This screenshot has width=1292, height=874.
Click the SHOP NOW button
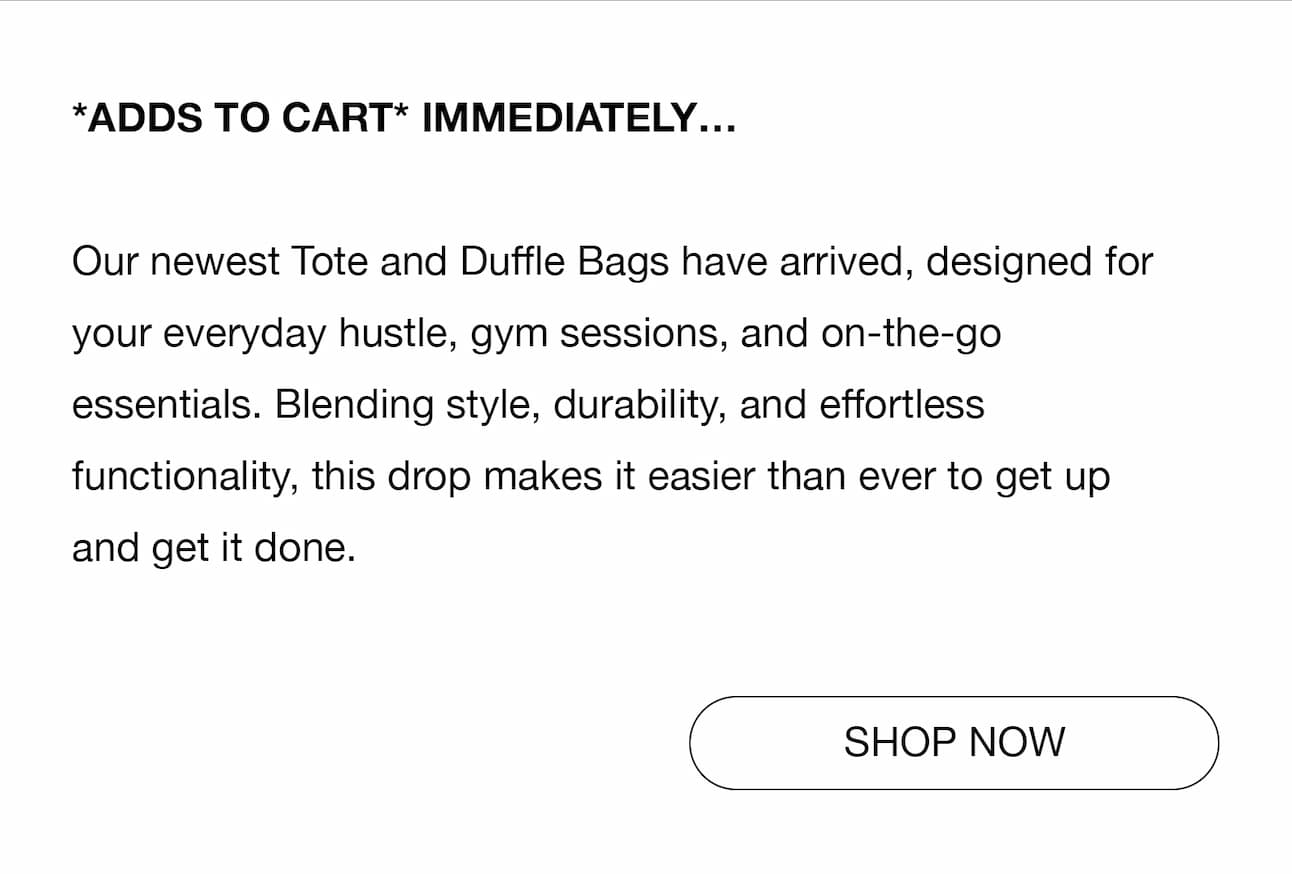[954, 743]
